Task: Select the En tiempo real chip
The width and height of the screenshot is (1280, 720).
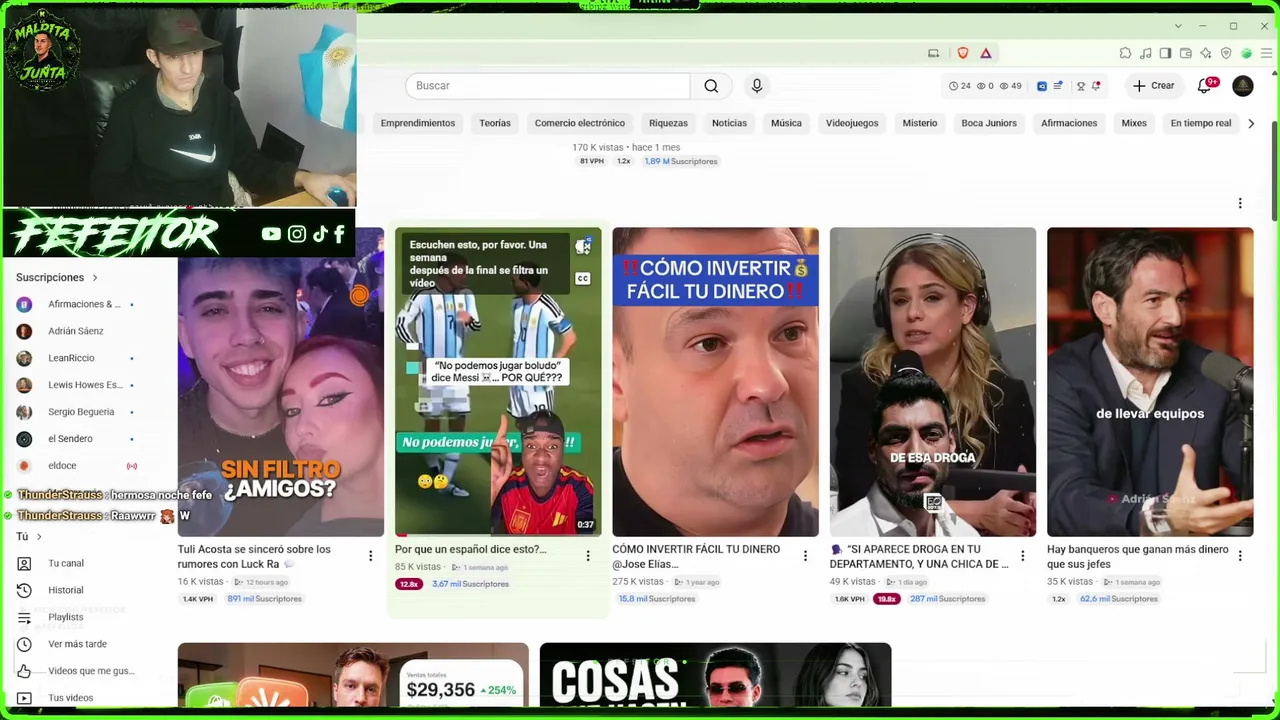Action: point(1201,123)
